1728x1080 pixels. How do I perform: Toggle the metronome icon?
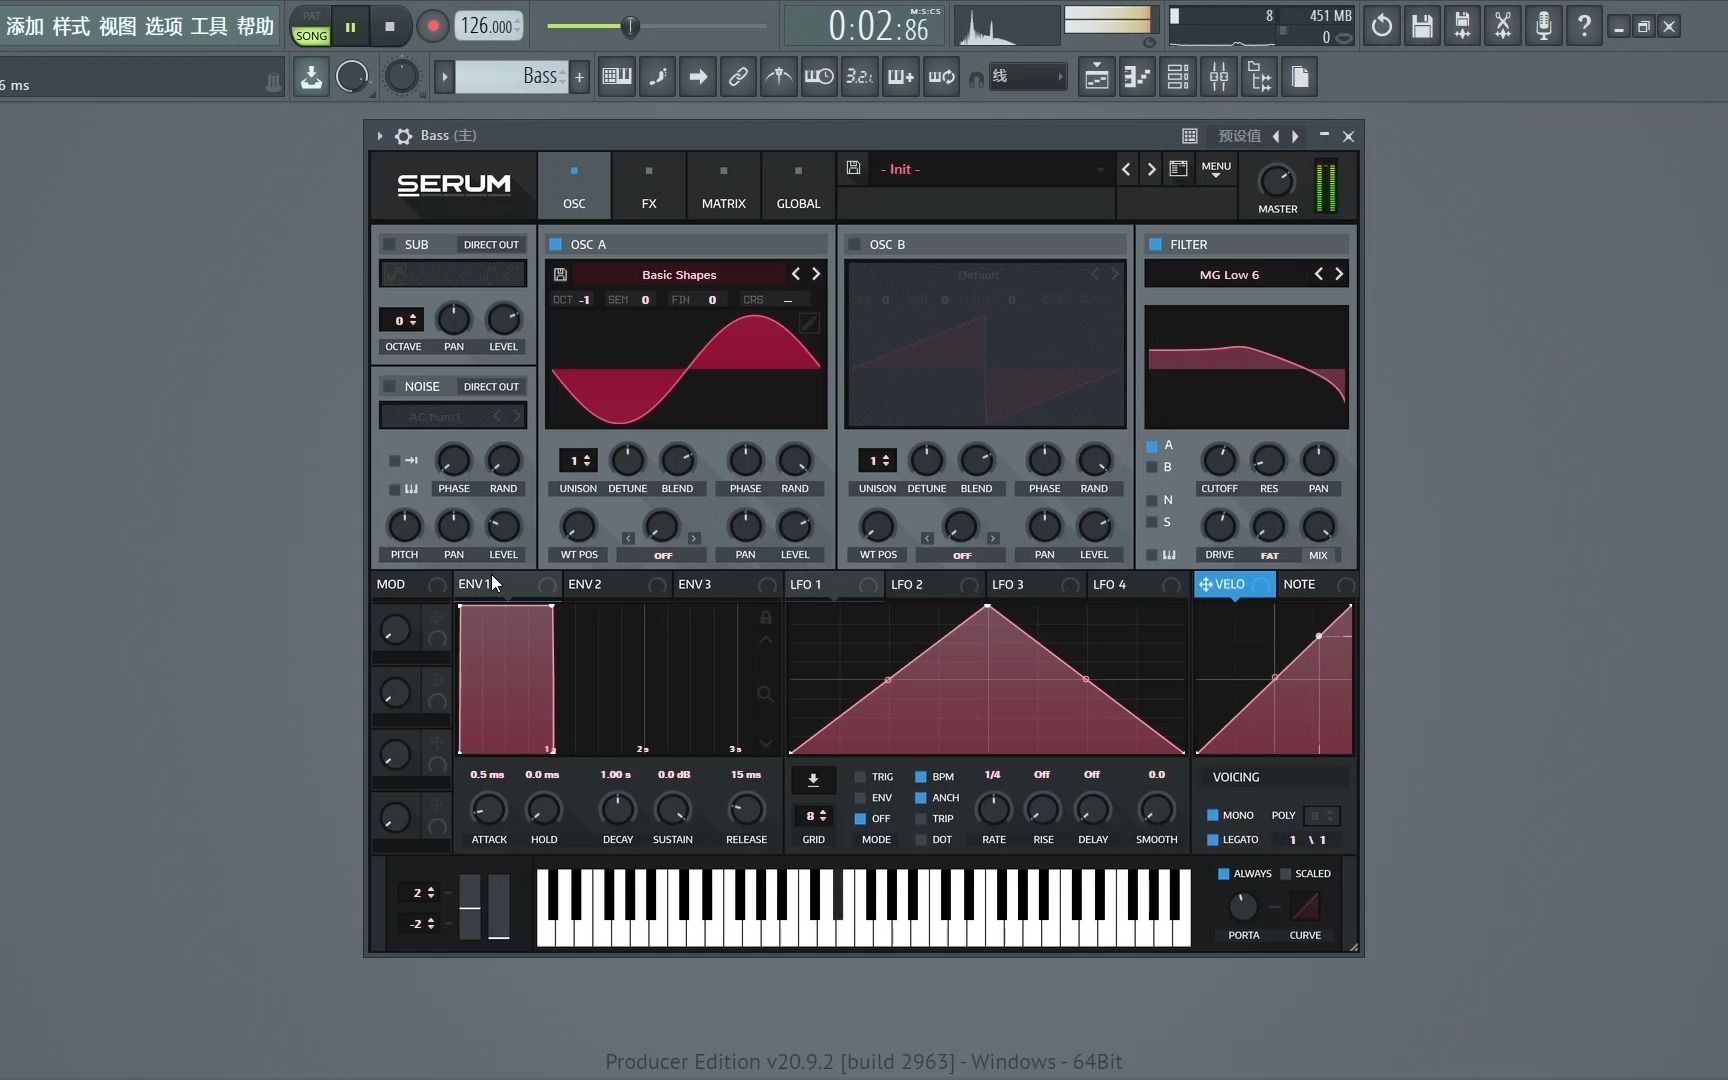779,77
